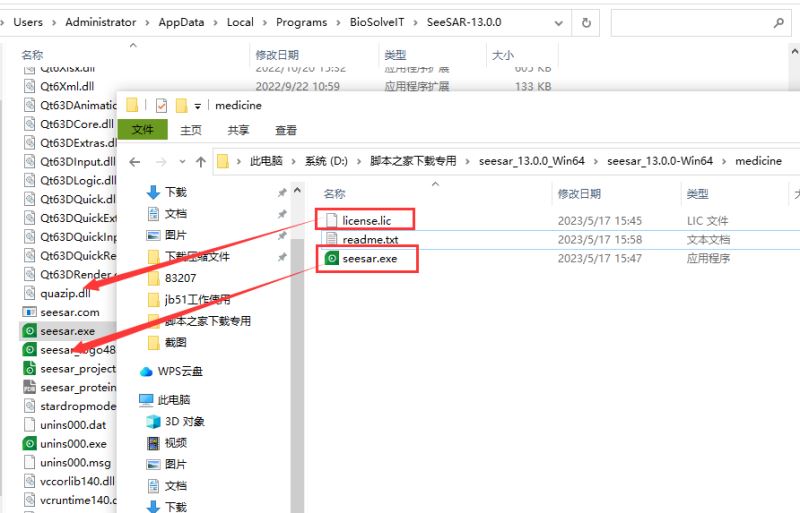Go up one folder level
Viewport: 800px width, 513px height.
pyautogui.click(x=201, y=162)
